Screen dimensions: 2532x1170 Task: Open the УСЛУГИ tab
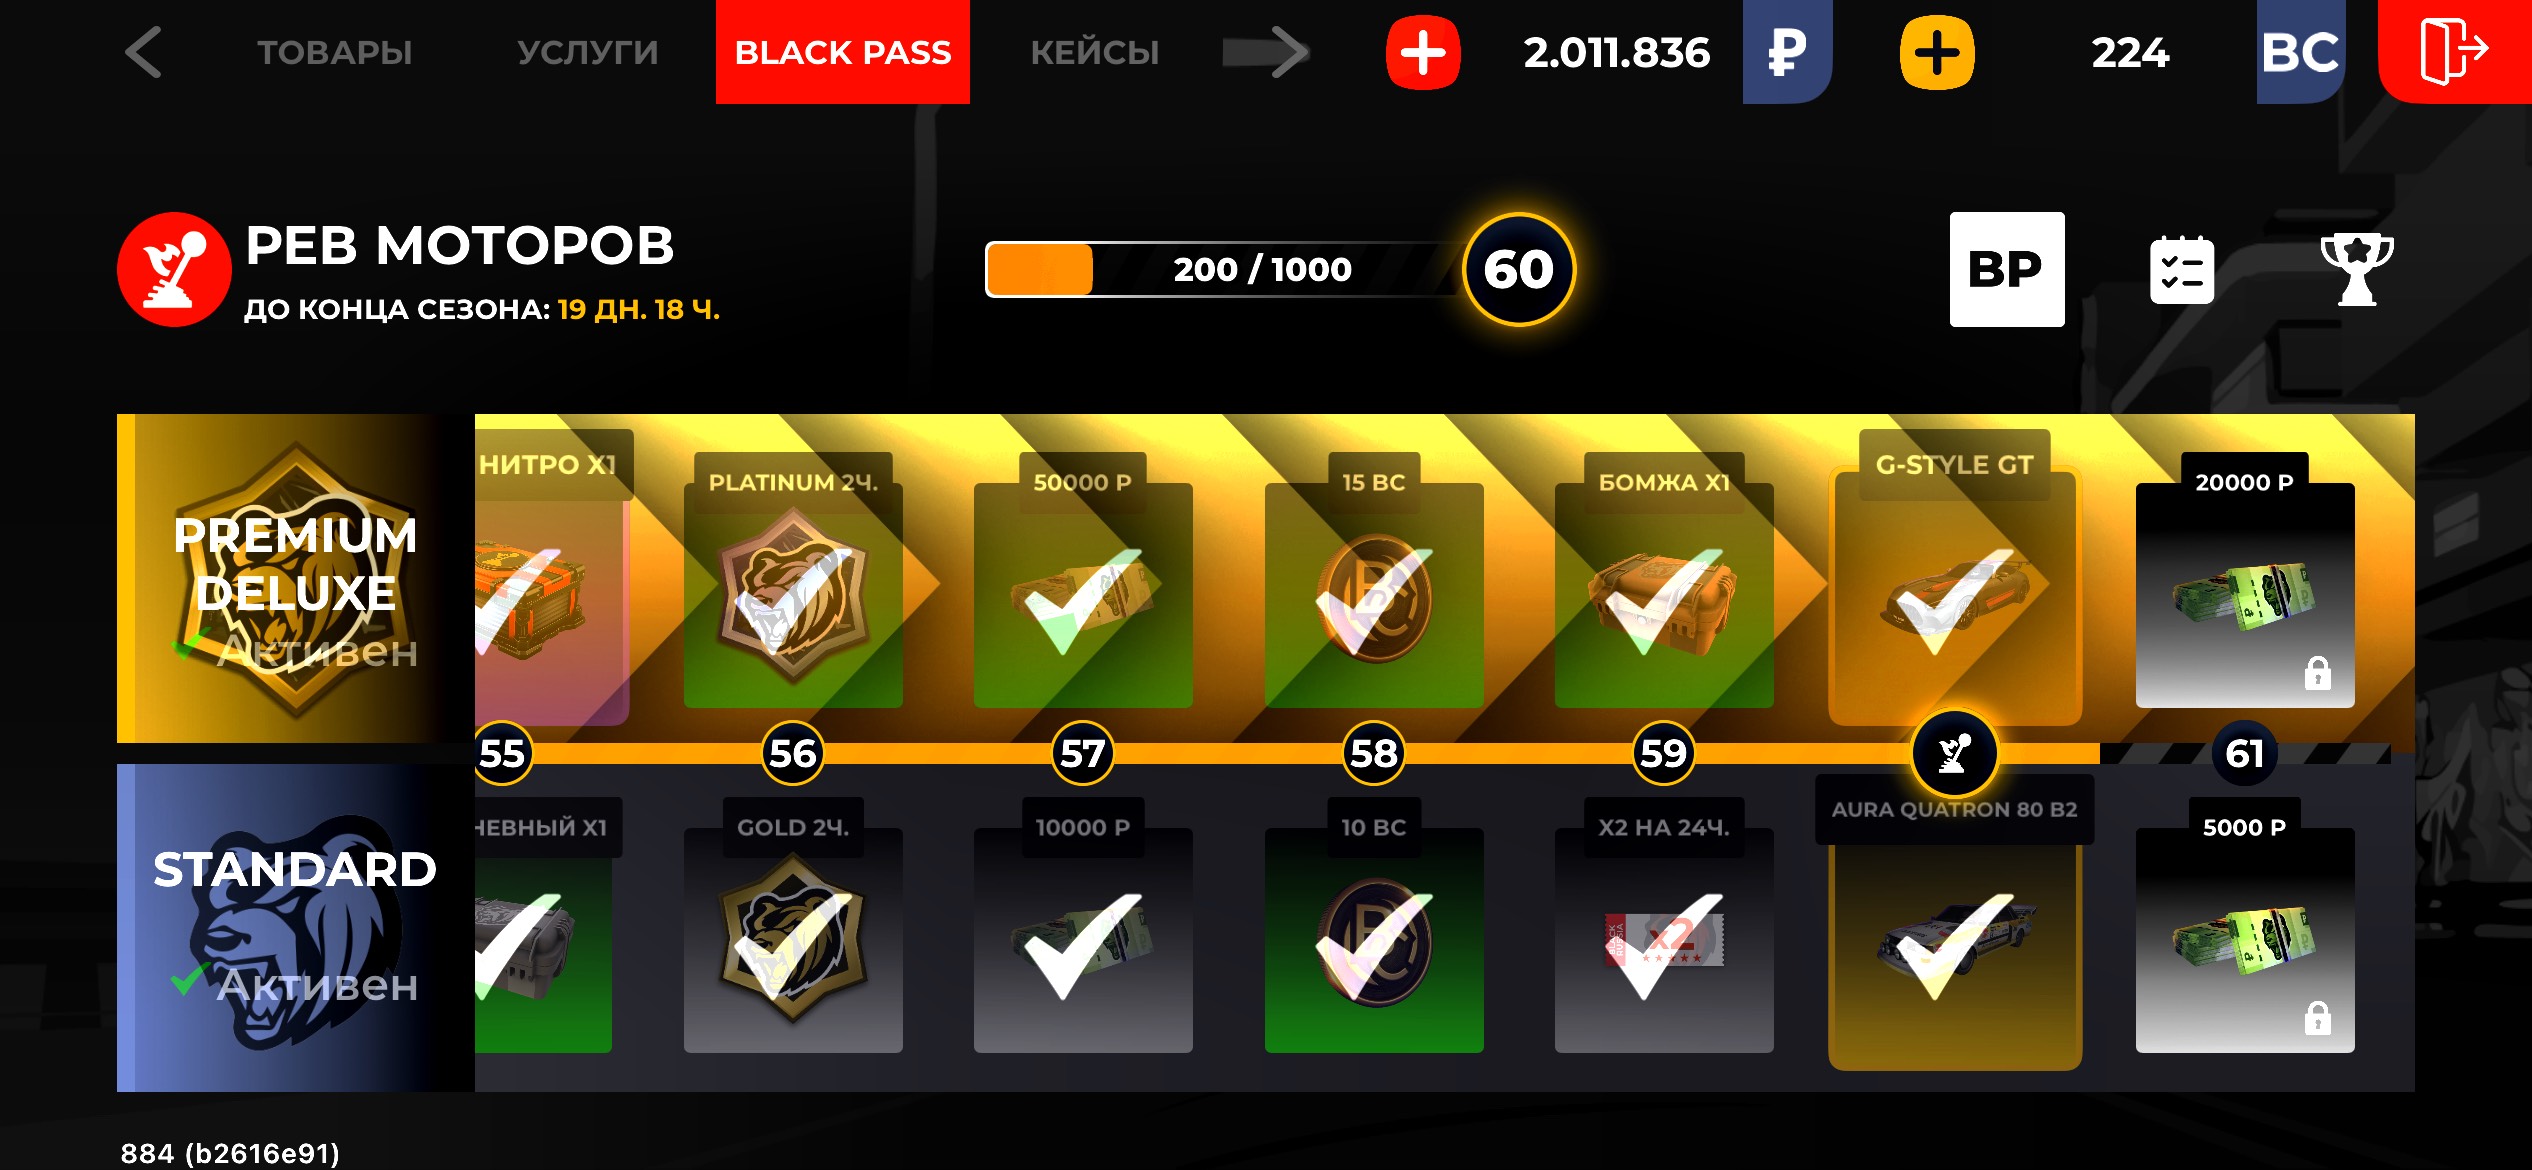[x=588, y=52]
